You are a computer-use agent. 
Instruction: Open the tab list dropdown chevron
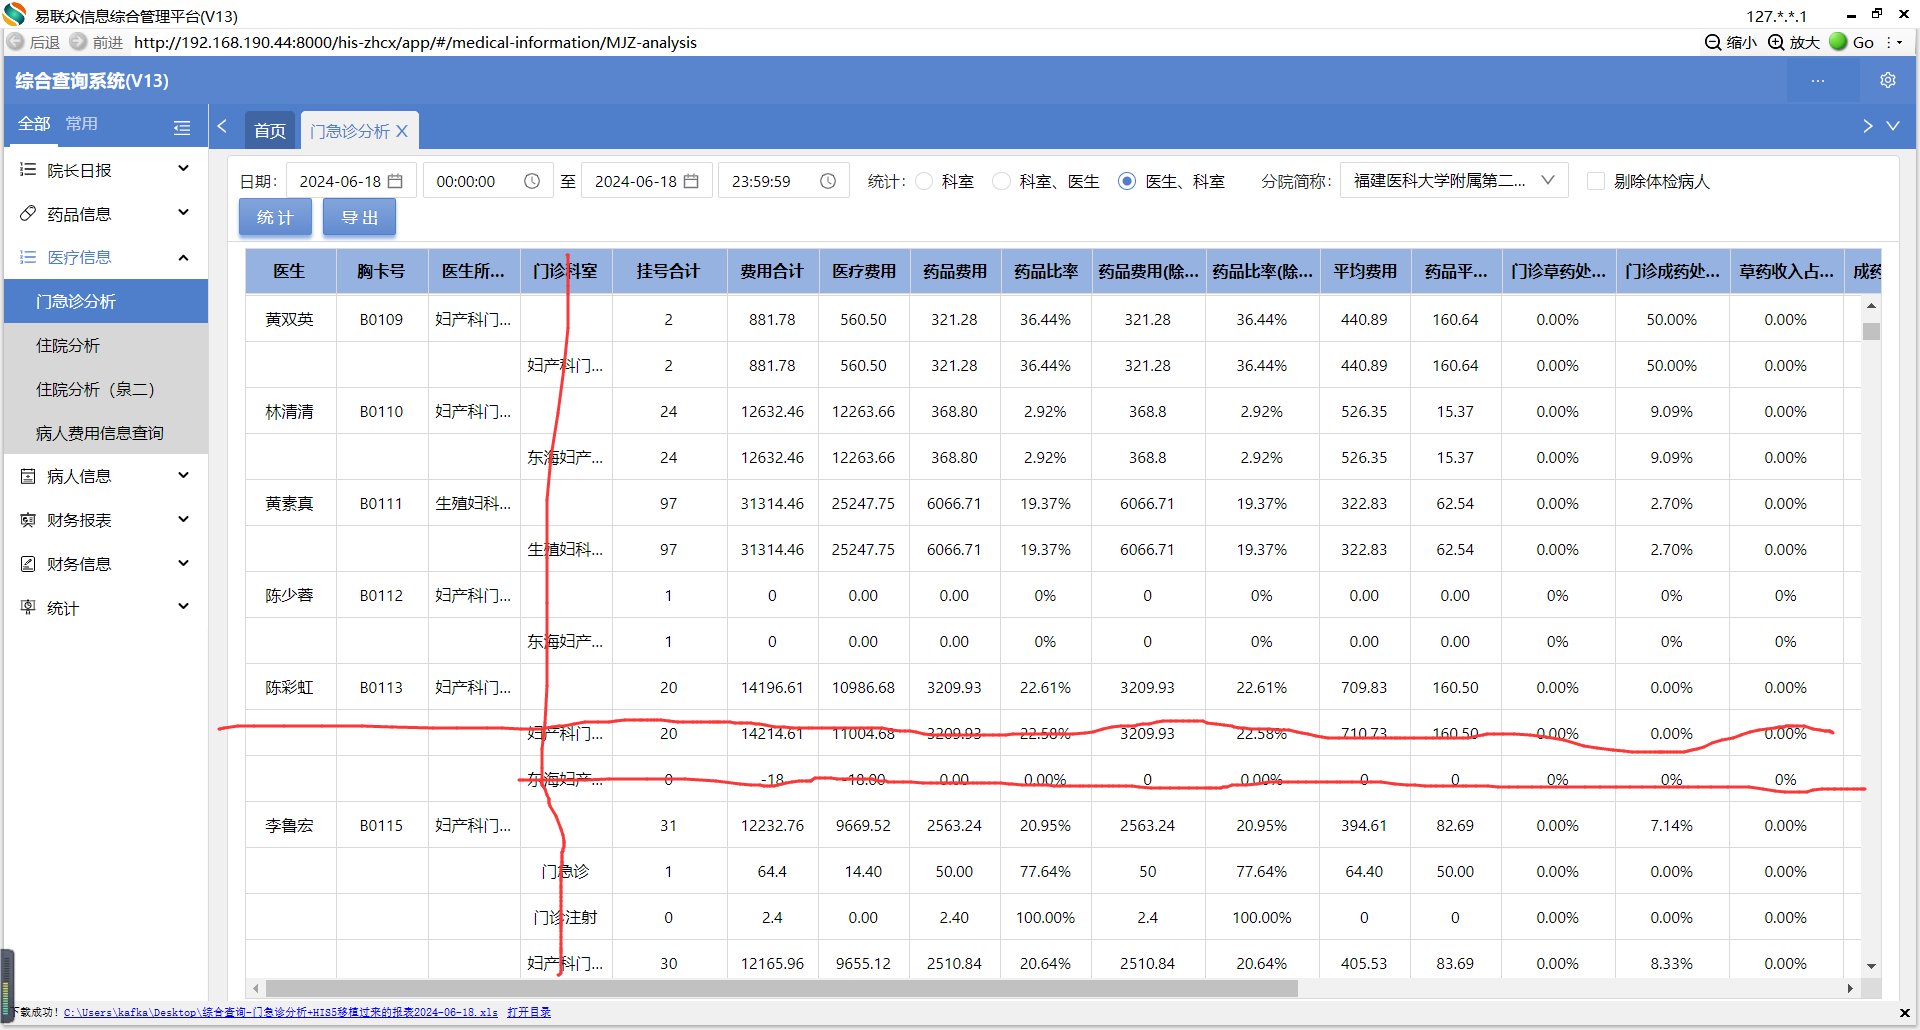pyautogui.click(x=1892, y=126)
